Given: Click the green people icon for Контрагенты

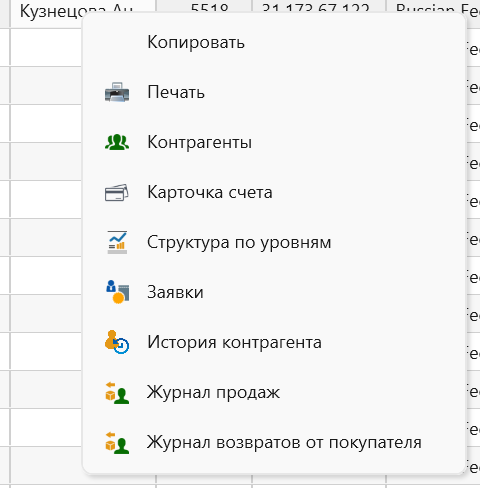Looking at the screenshot, I should [117, 142].
